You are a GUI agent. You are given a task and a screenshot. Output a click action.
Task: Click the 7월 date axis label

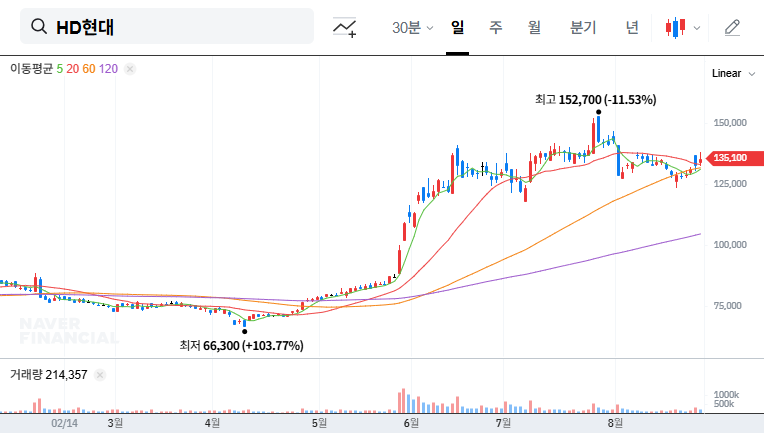[x=503, y=423]
